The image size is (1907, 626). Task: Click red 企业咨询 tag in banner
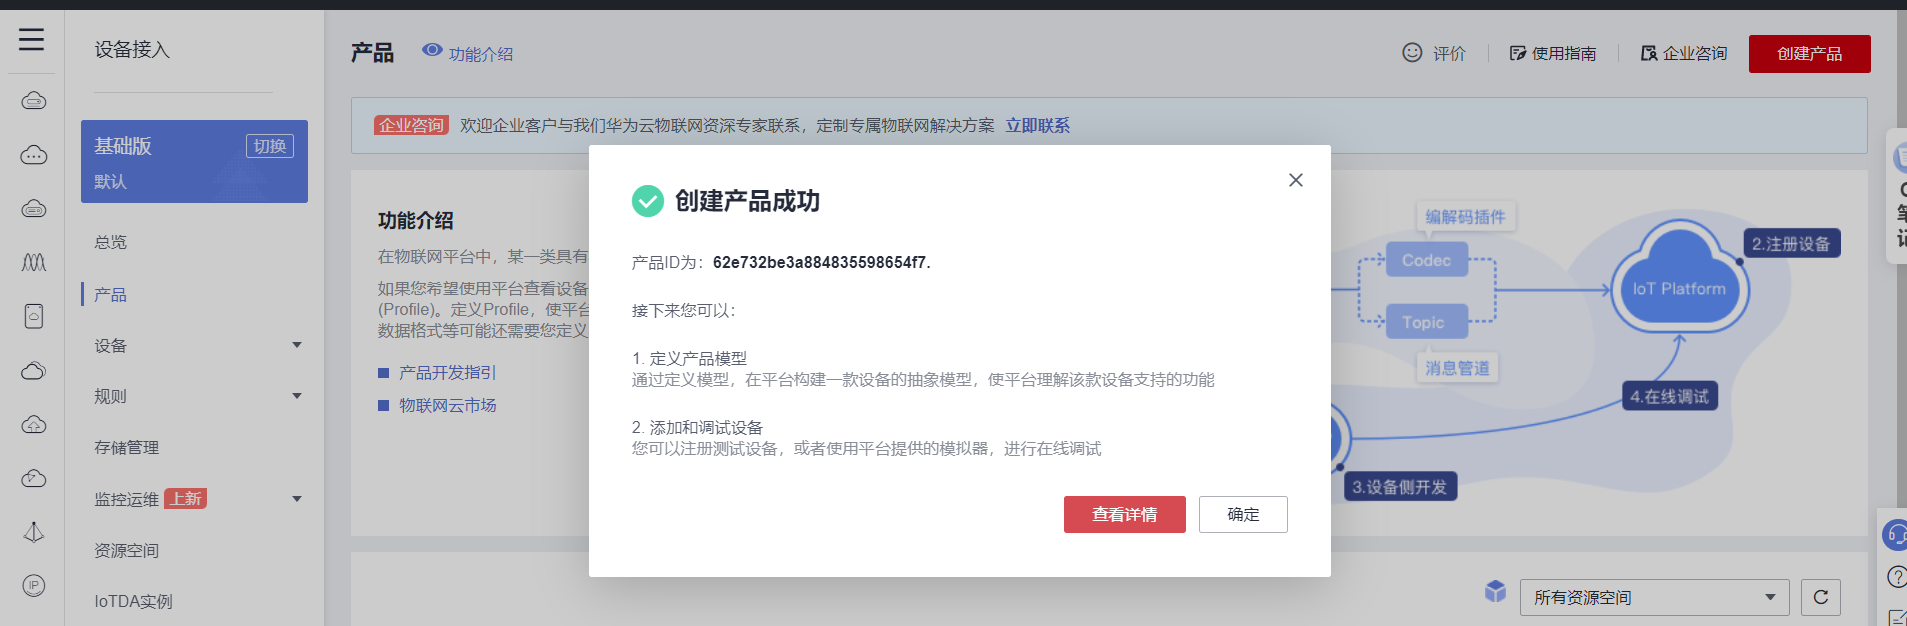(x=411, y=126)
